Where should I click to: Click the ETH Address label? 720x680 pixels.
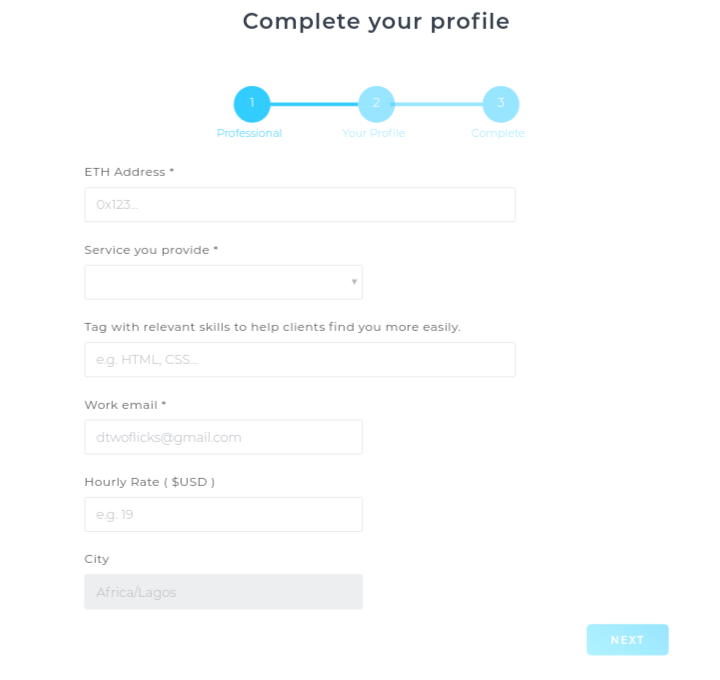click(x=129, y=172)
